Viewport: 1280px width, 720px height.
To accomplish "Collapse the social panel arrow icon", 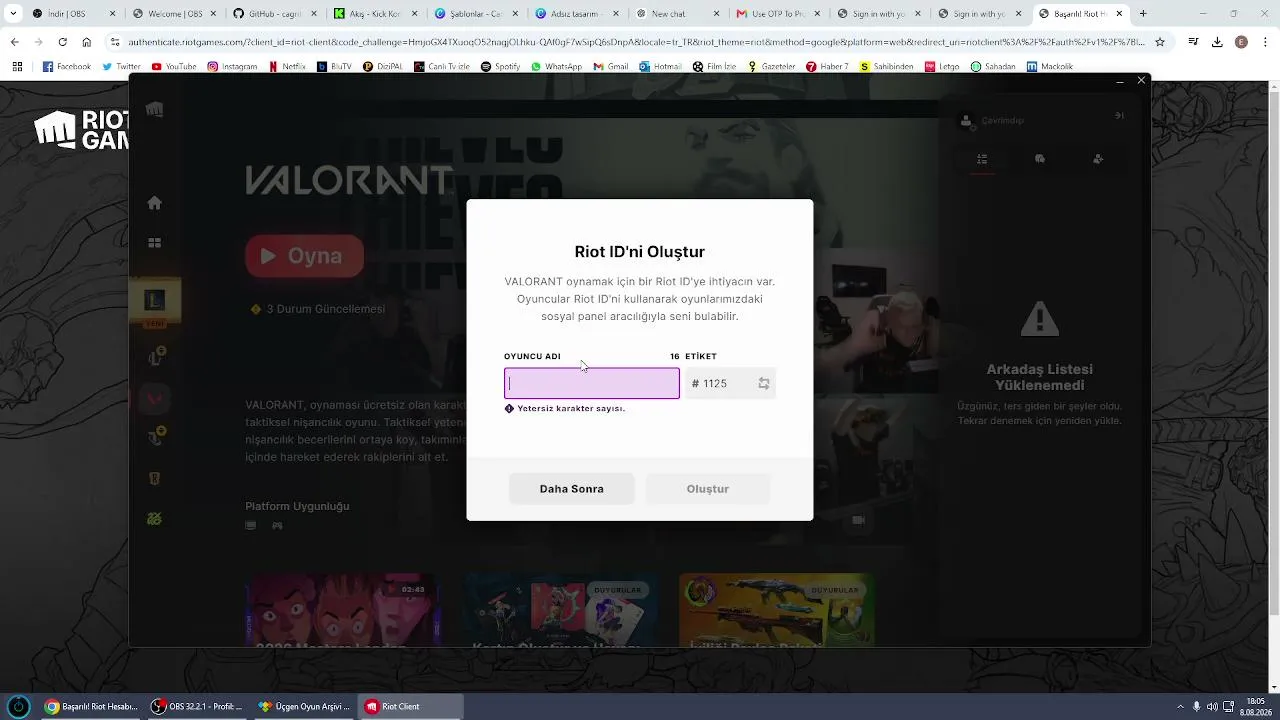I will pos(1119,116).
